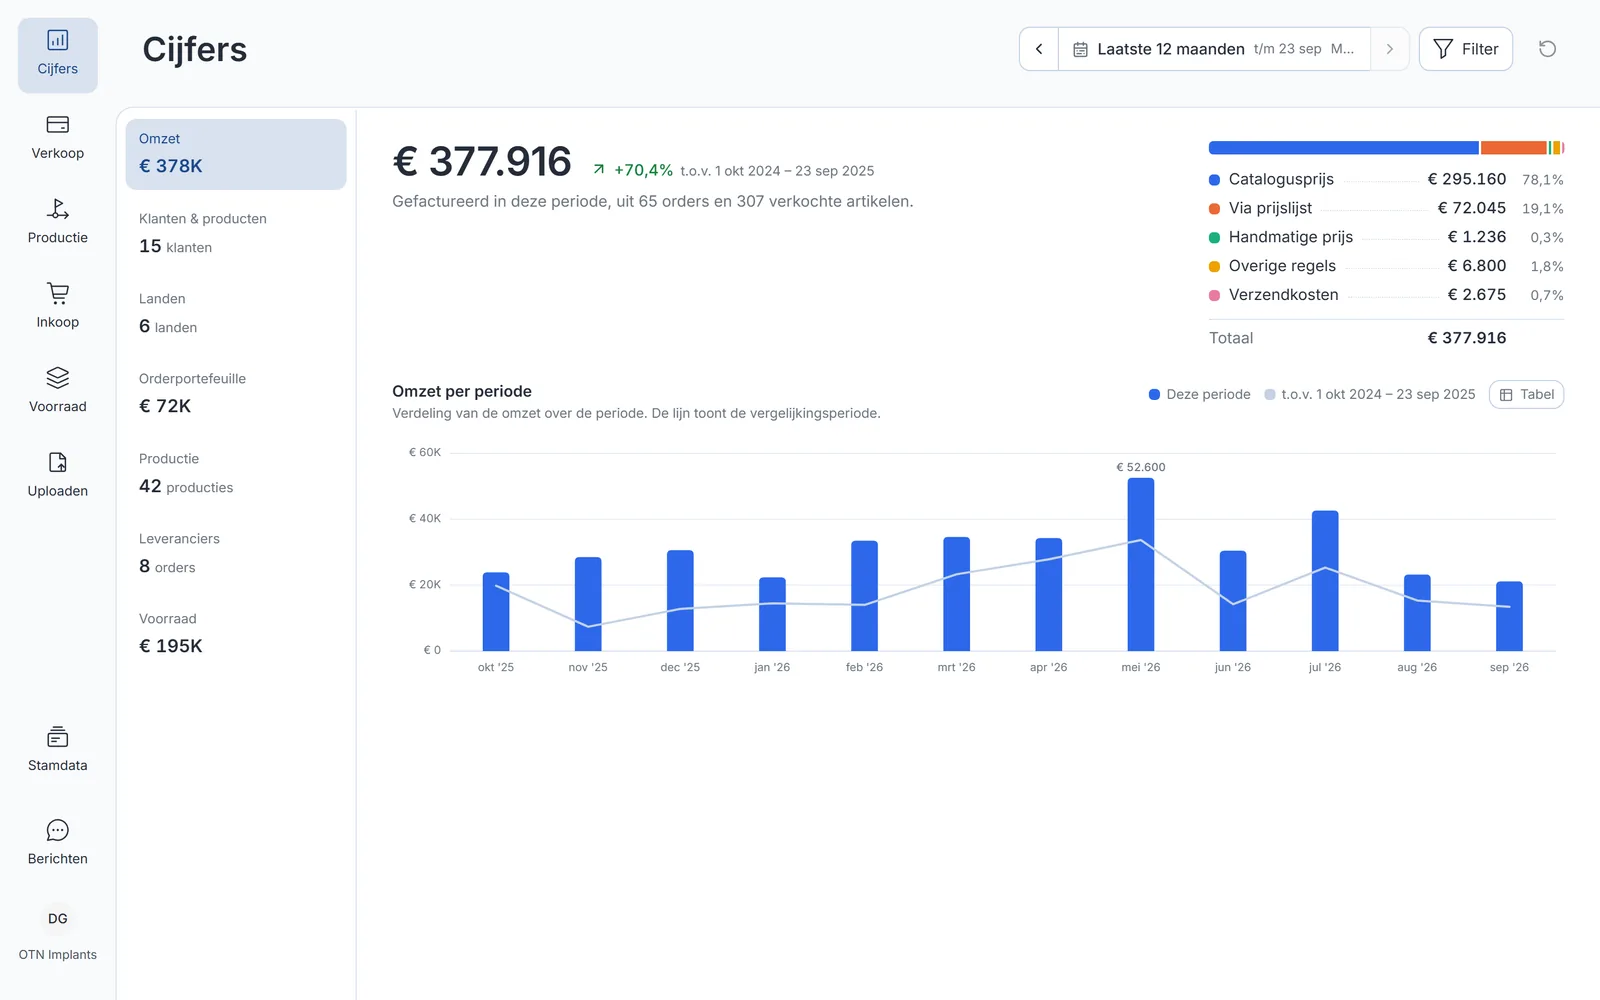Select the Productie 42 producties card
The image size is (1600, 1000).
[236, 474]
